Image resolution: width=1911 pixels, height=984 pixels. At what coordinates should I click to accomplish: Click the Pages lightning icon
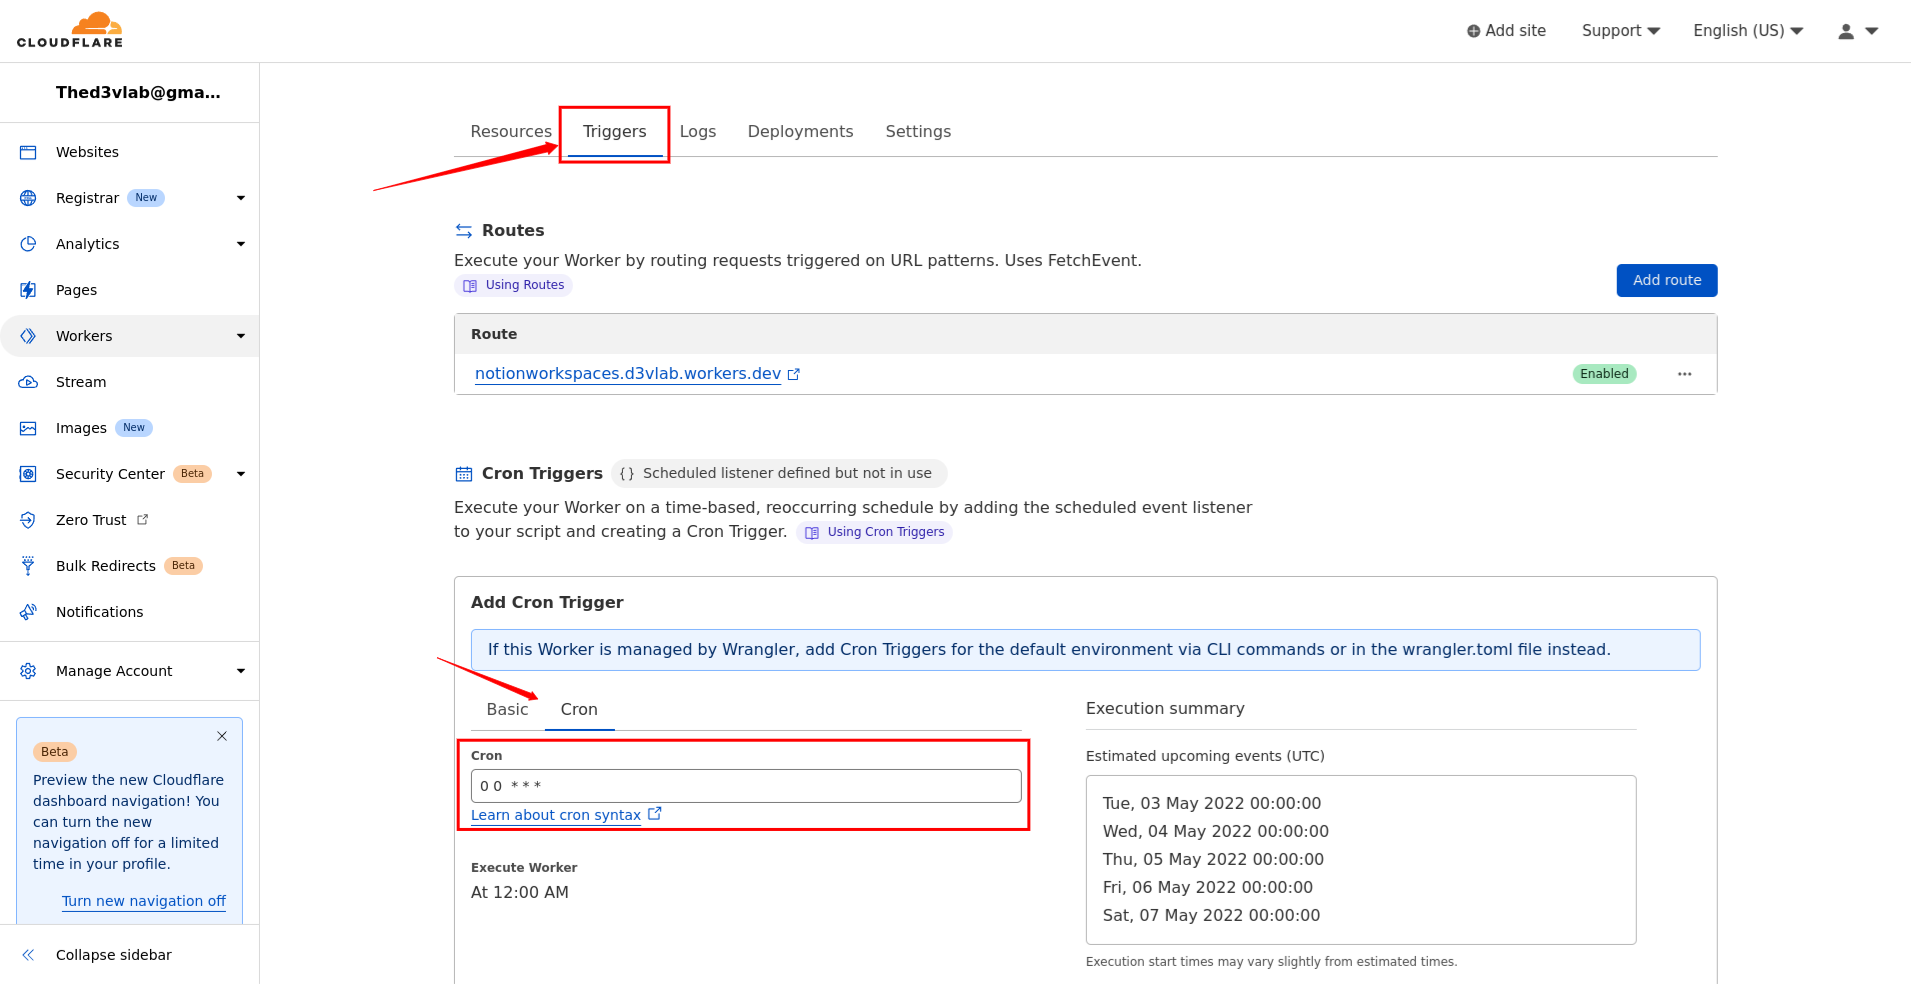click(28, 290)
